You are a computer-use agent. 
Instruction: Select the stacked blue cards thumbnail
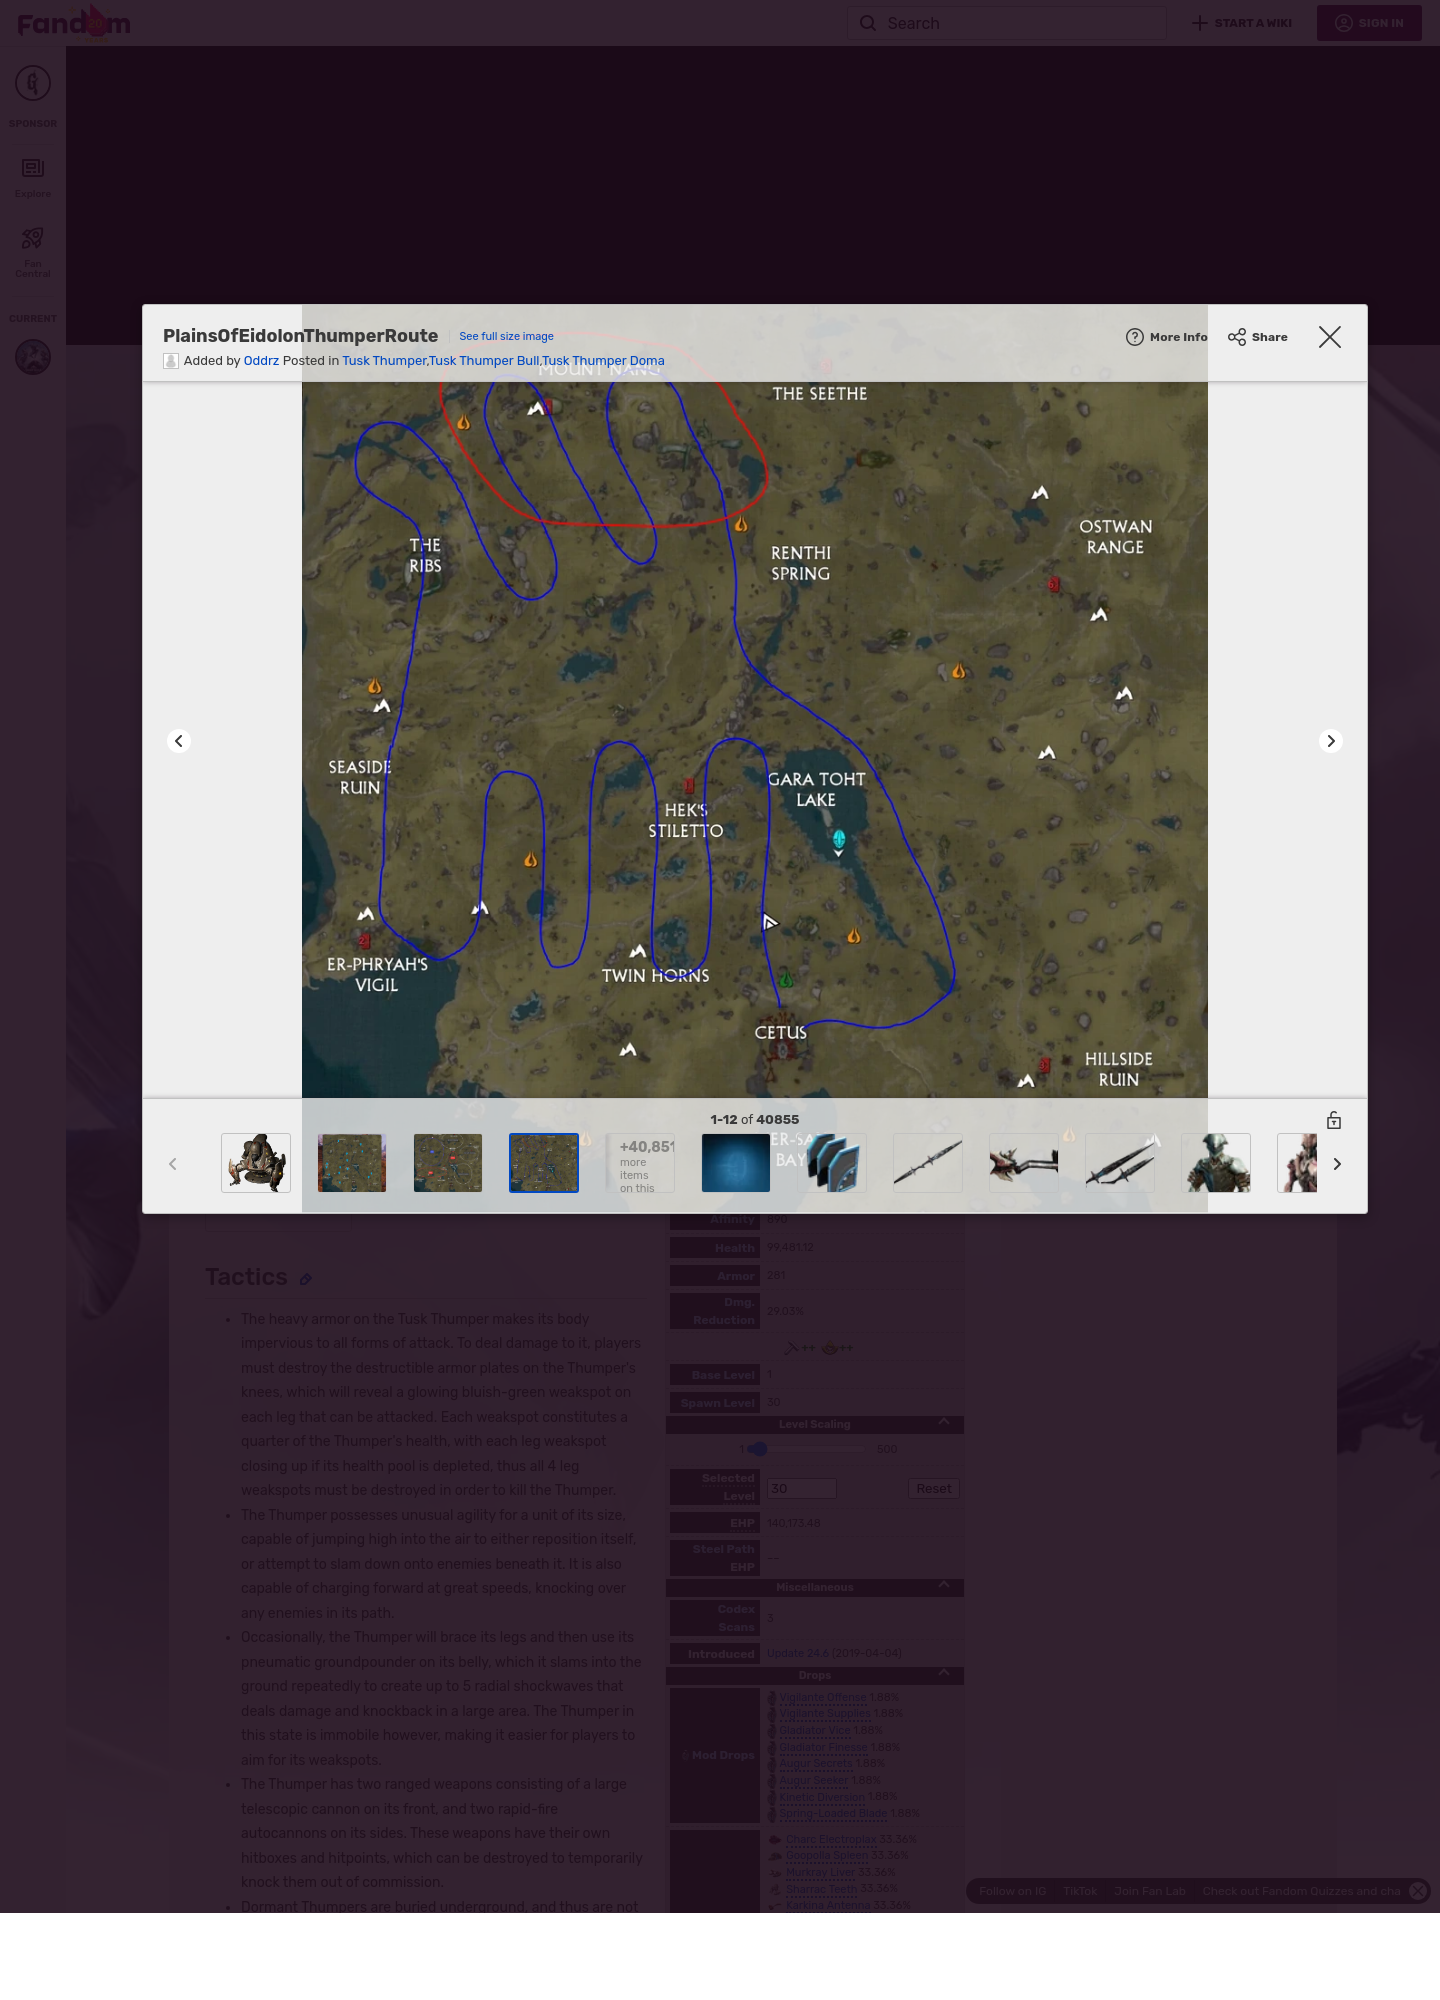tap(832, 1163)
